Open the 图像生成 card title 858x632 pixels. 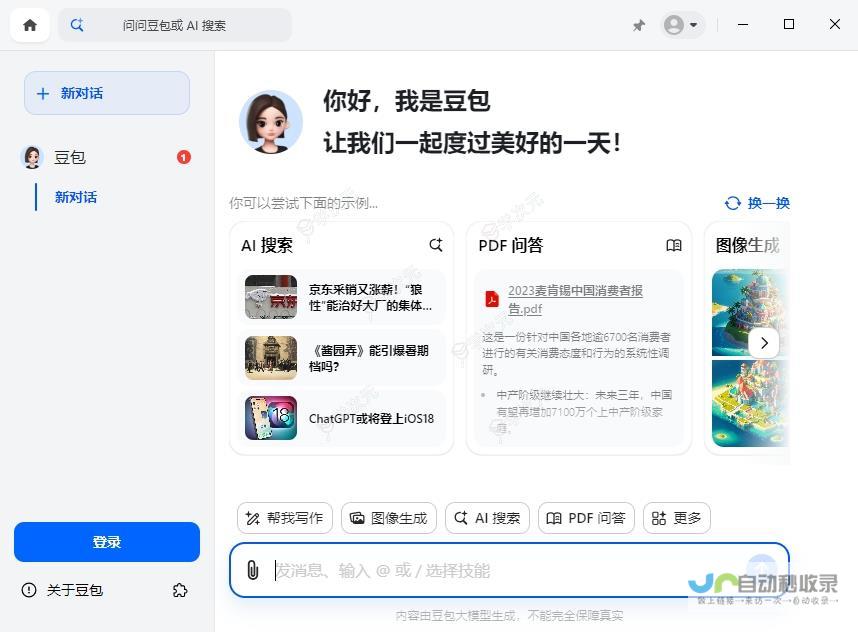coord(747,245)
